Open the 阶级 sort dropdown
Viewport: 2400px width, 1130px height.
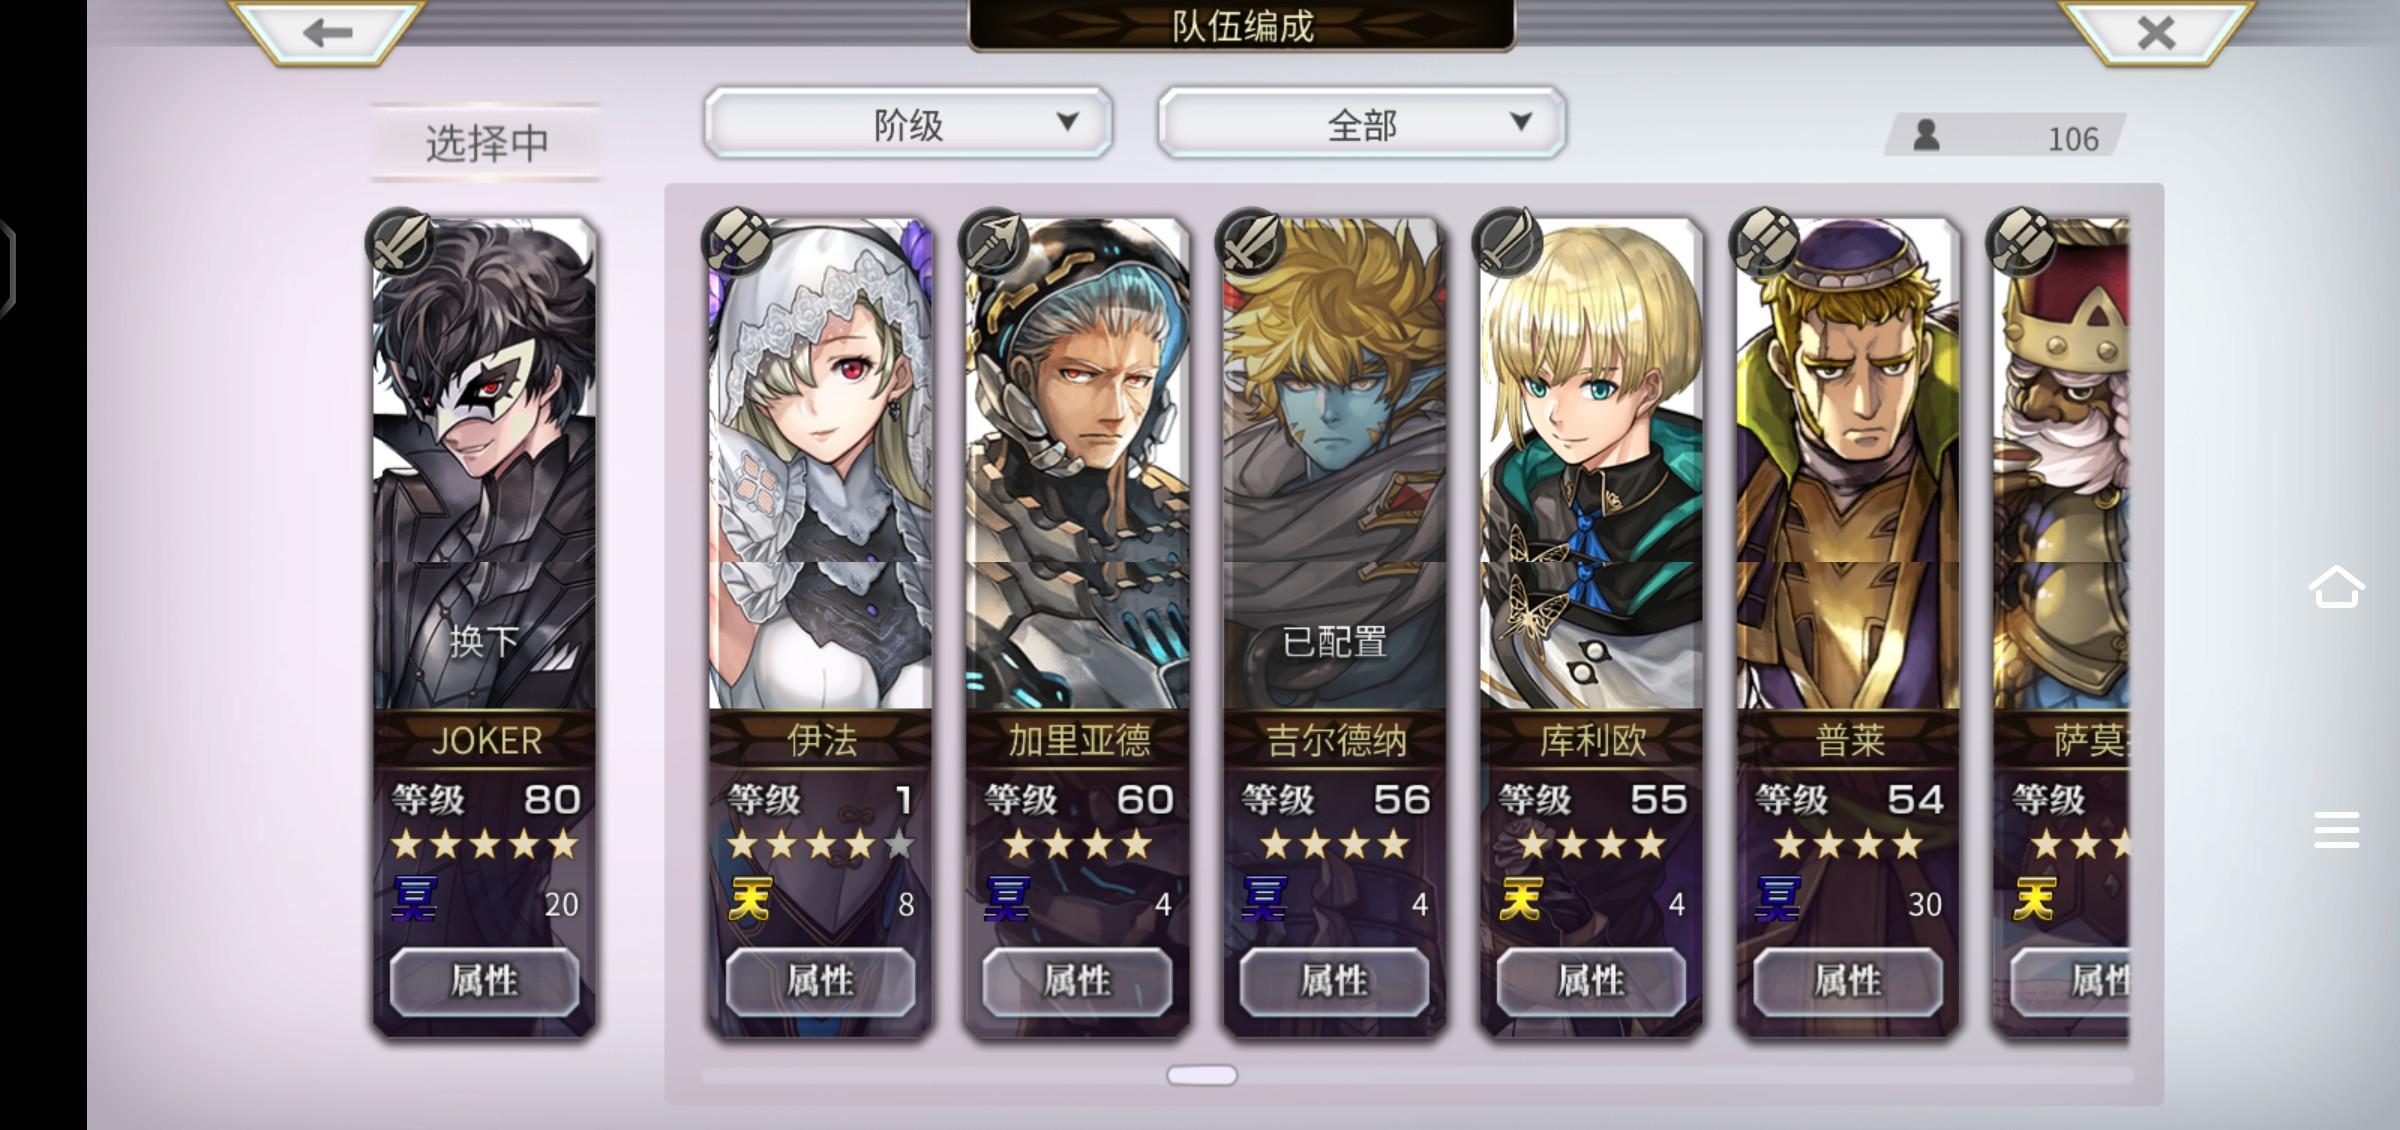(908, 123)
